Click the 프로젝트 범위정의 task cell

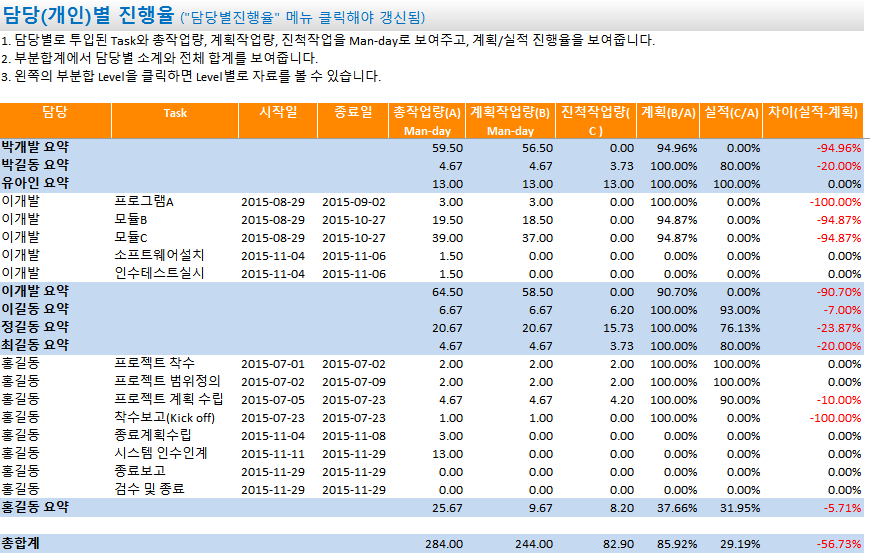pos(167,382)
